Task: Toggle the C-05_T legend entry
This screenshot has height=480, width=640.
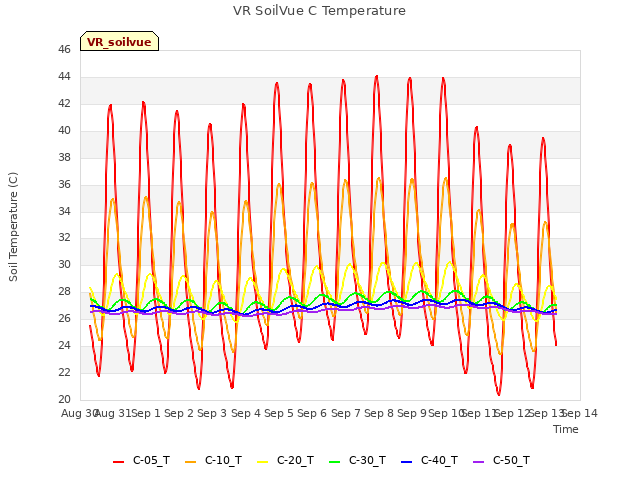Action: coord(141,460)
